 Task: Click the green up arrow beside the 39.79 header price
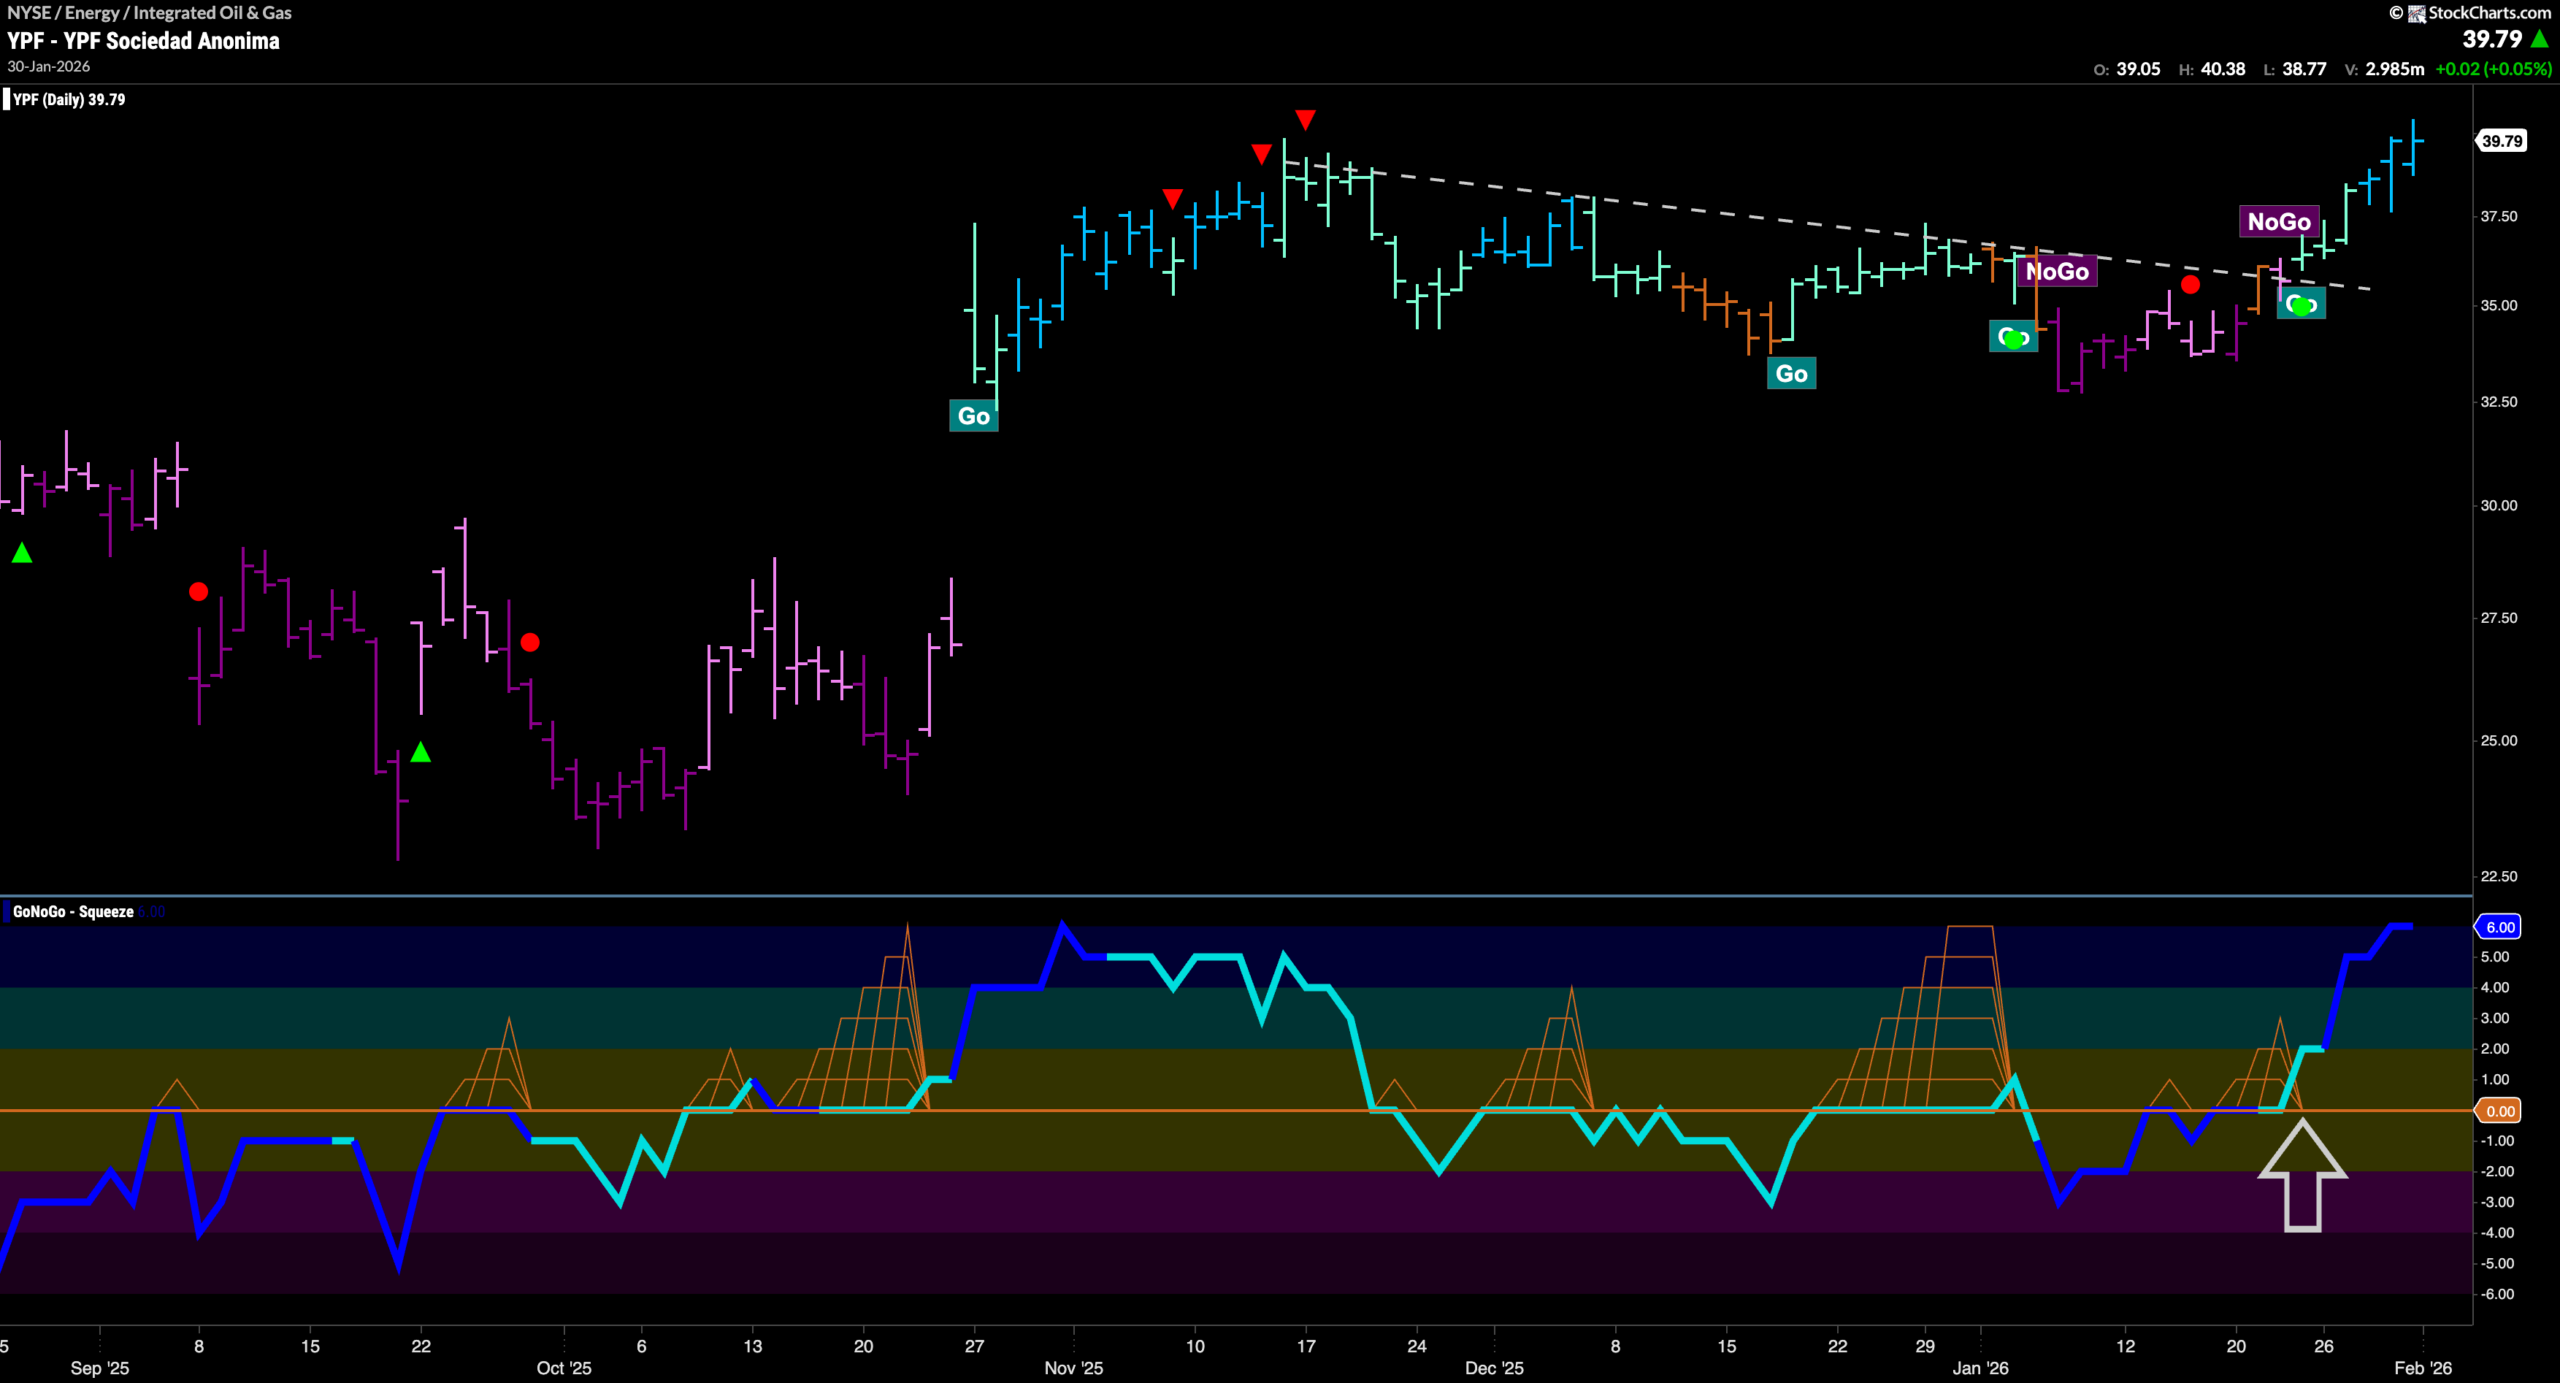(x=2540, y=39)
